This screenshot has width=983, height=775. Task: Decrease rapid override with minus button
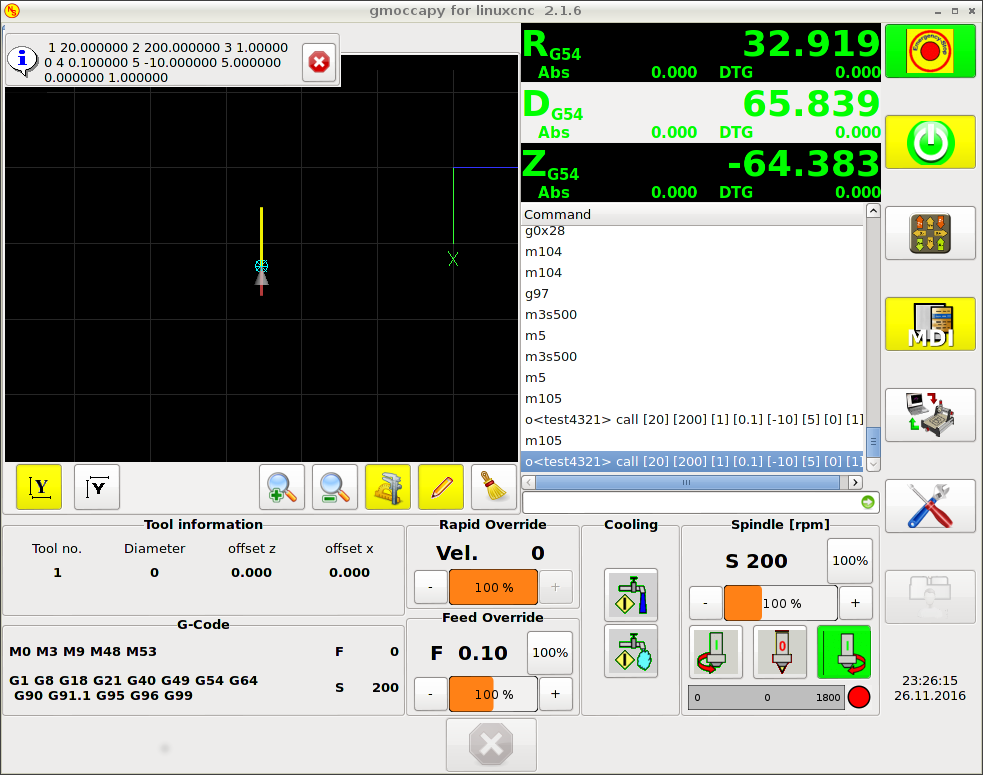[x=431, y=587]
